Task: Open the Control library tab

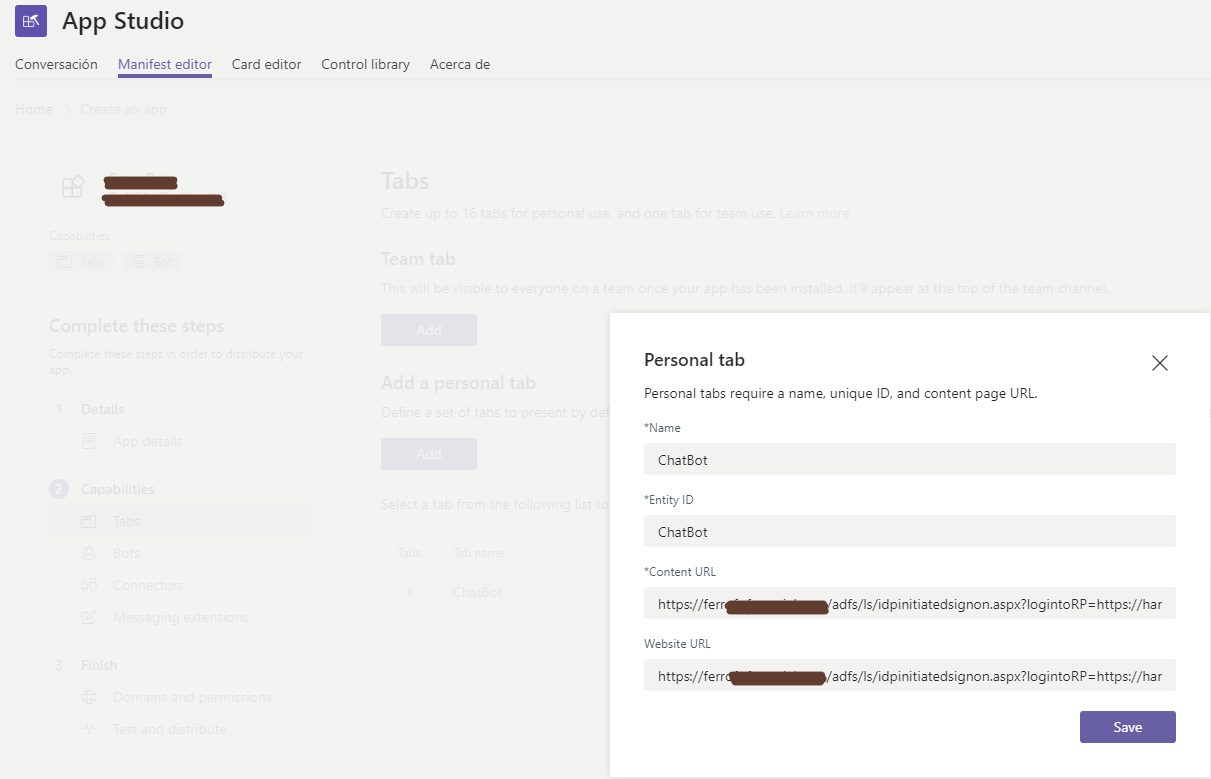Action: click(x=365, y=64)
